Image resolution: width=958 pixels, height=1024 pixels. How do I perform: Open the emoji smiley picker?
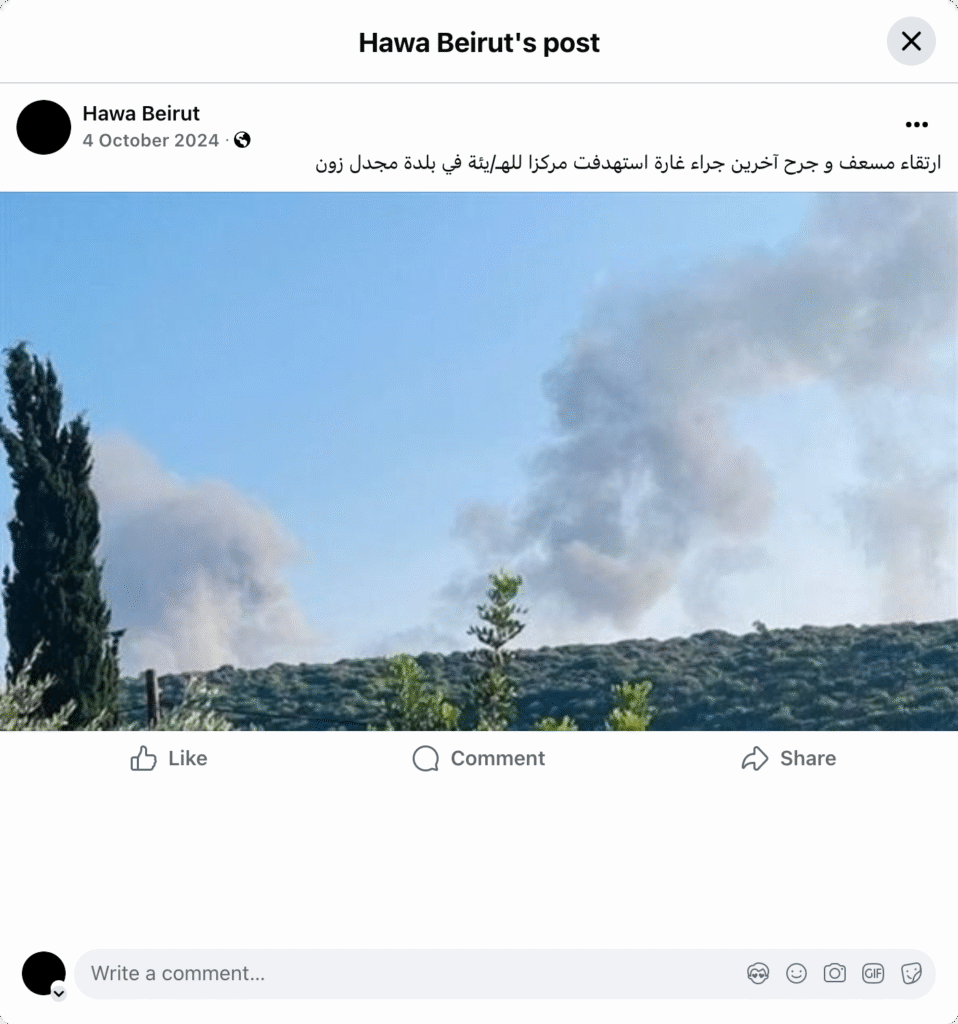pos(796,974)
